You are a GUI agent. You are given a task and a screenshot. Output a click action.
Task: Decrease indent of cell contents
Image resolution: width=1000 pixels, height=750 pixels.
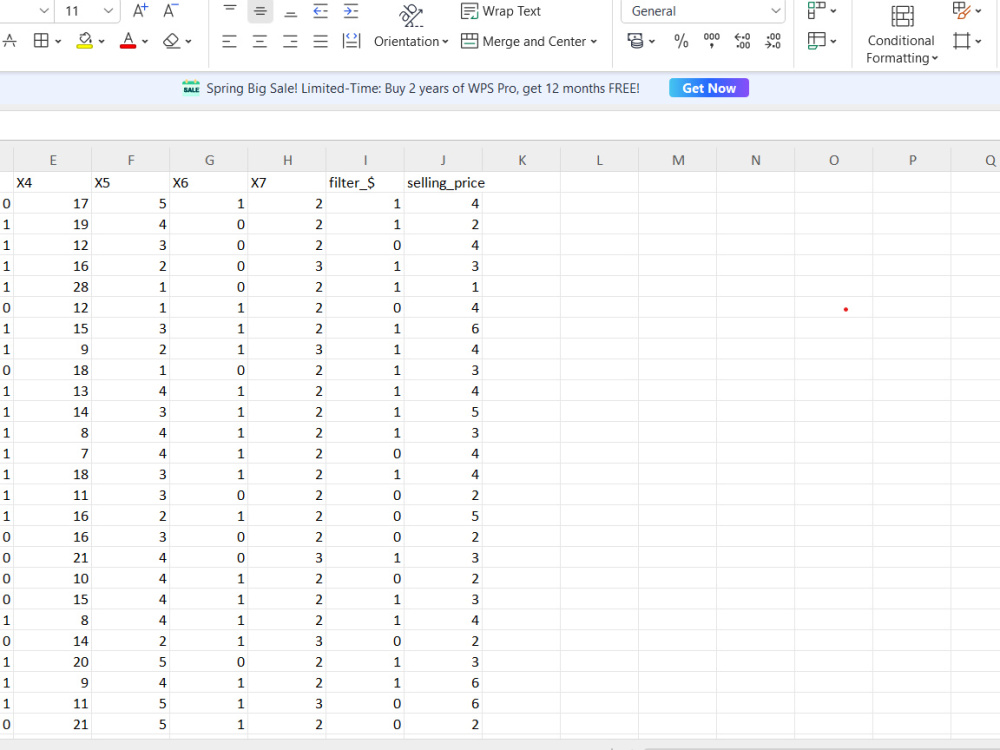[x=320, y=10]
